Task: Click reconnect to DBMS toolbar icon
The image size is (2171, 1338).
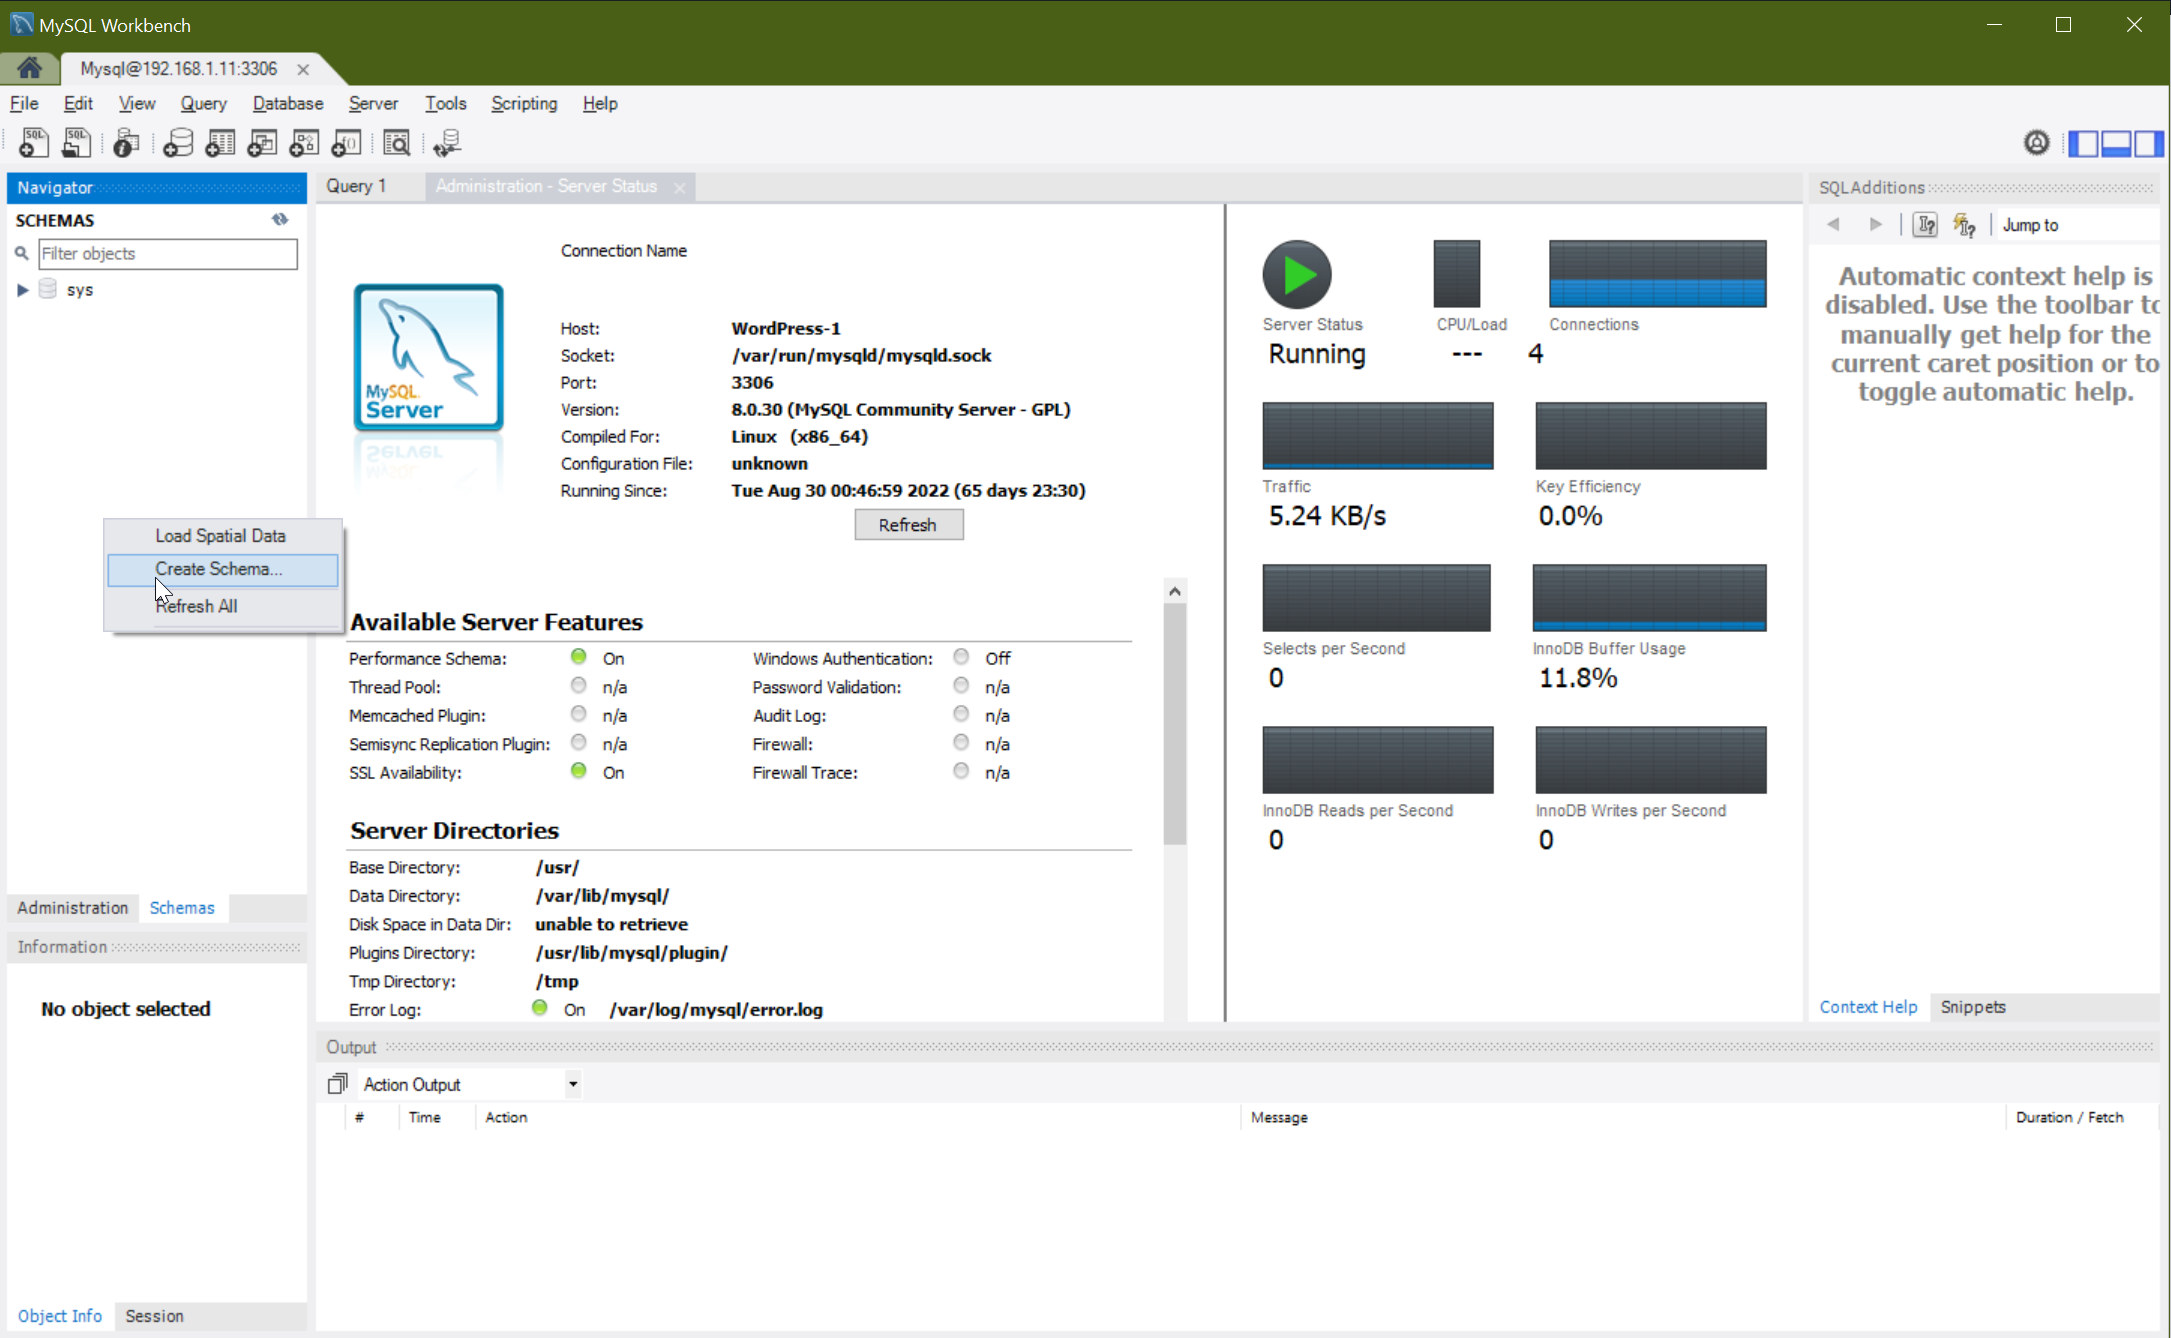Action: [x=447, y=143]
